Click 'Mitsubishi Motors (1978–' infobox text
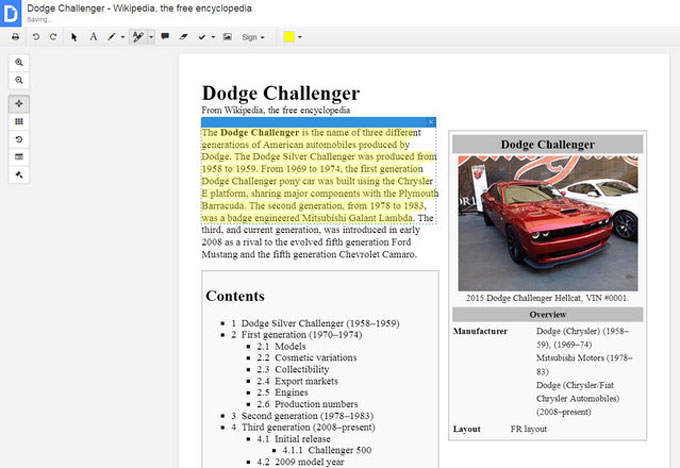The image size is (680, 468). (x=584, y=358)
